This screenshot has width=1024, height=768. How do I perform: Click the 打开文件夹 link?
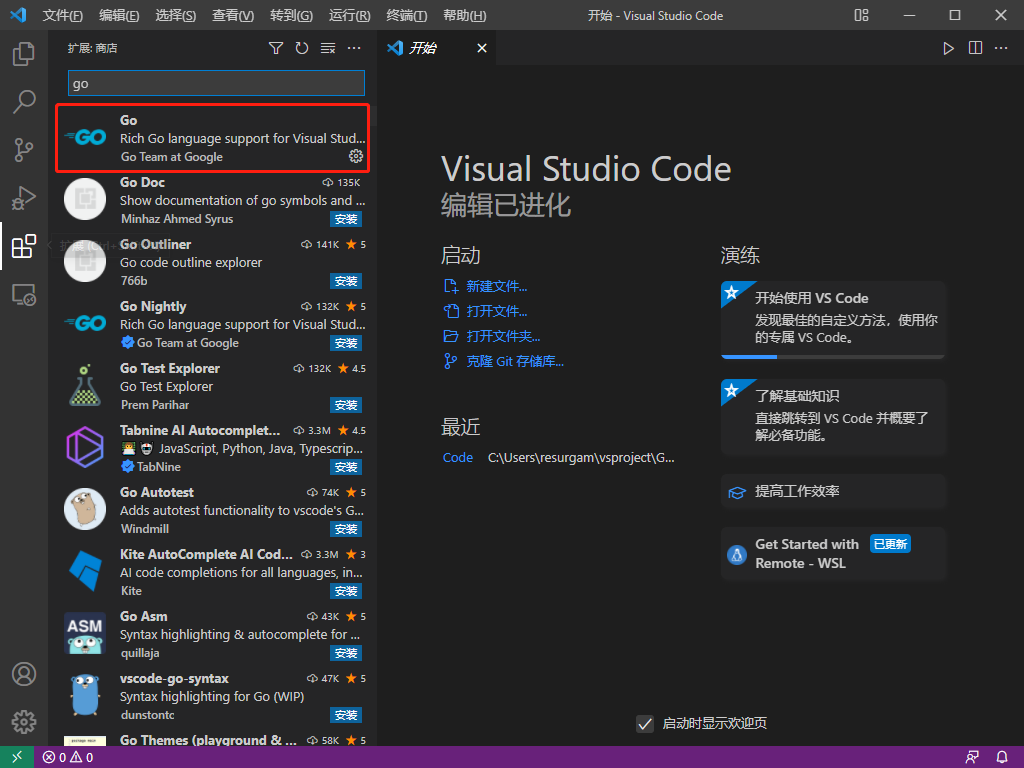coord(503,336)
